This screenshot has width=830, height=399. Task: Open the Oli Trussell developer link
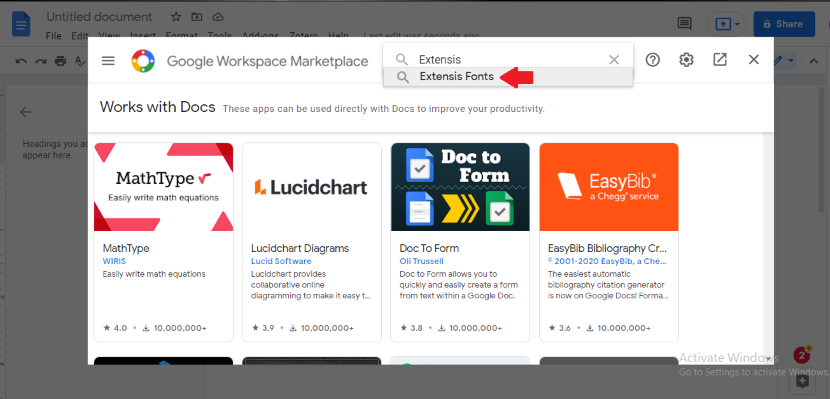[421, 261]
